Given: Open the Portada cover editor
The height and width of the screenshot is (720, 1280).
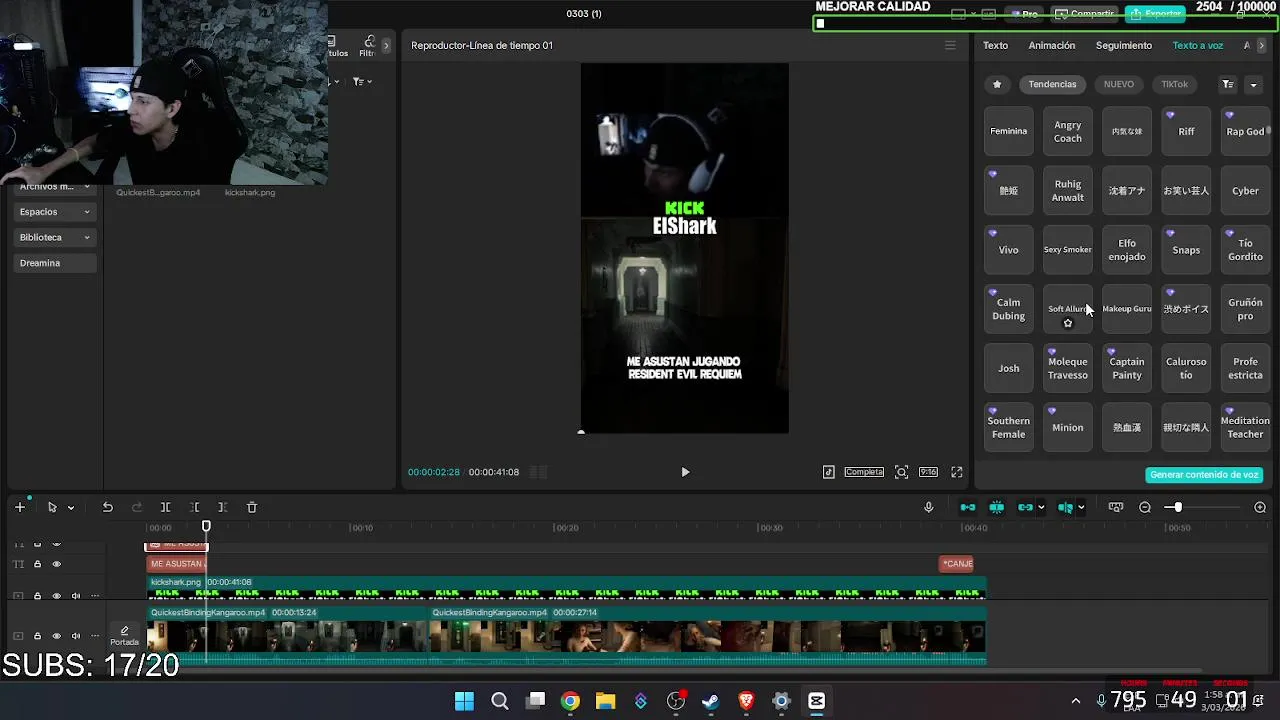Looking at the screenshot, I should (124, 636).
